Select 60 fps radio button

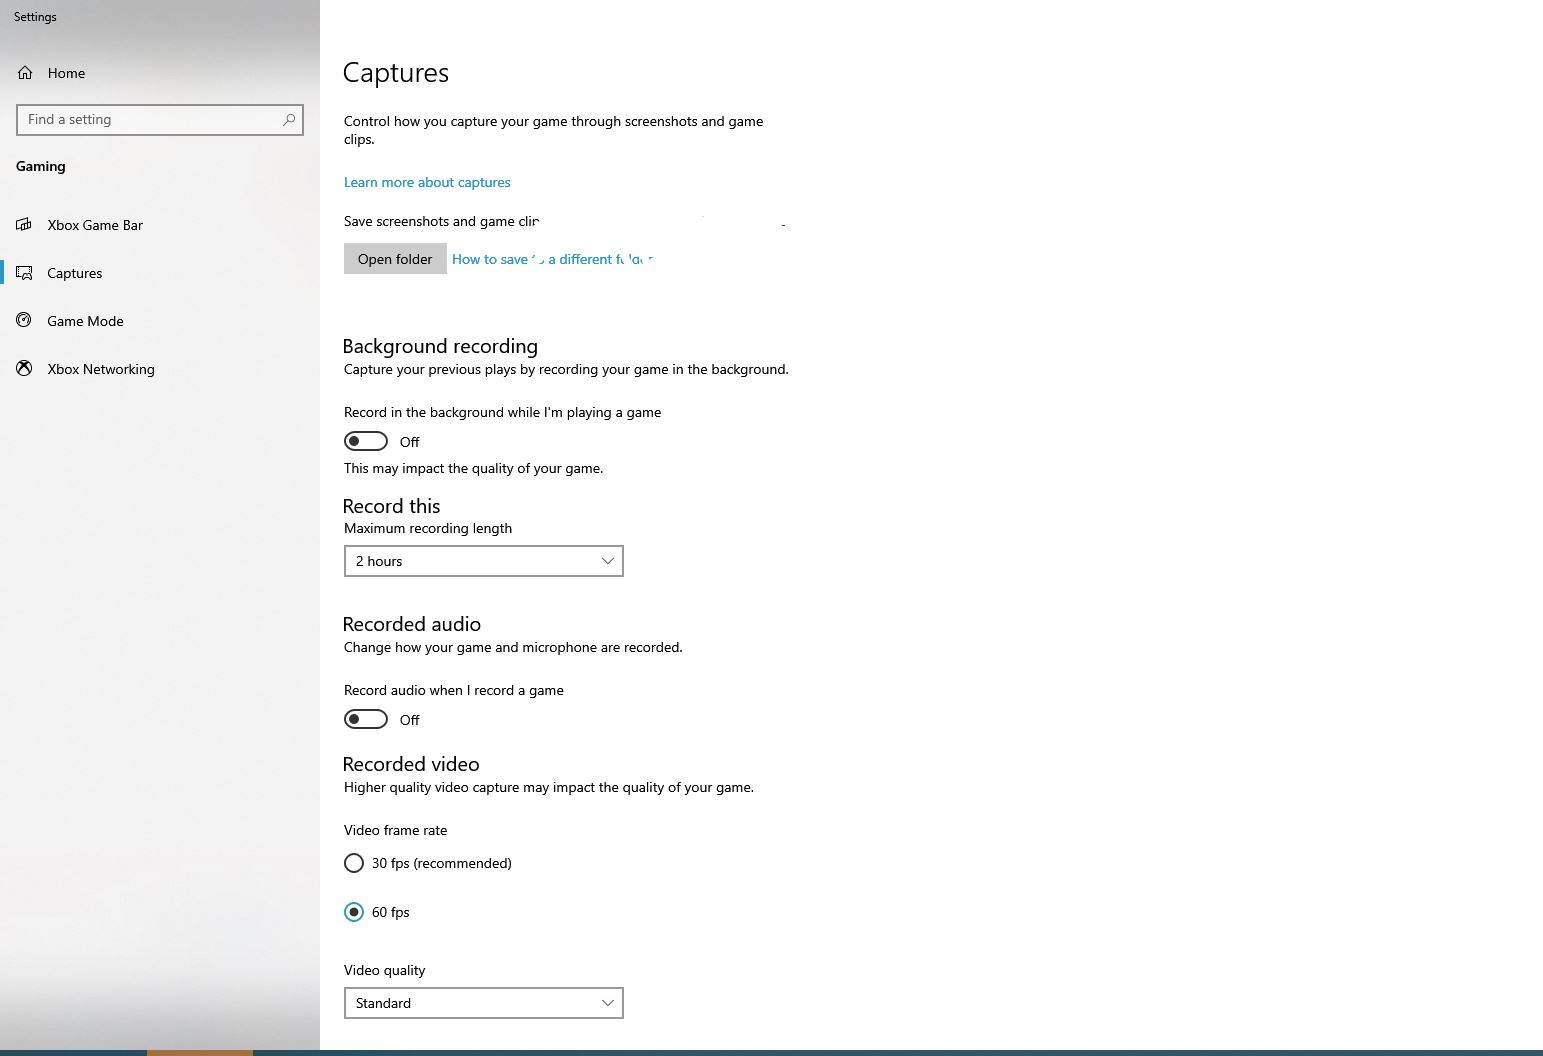tap(354, 912)
